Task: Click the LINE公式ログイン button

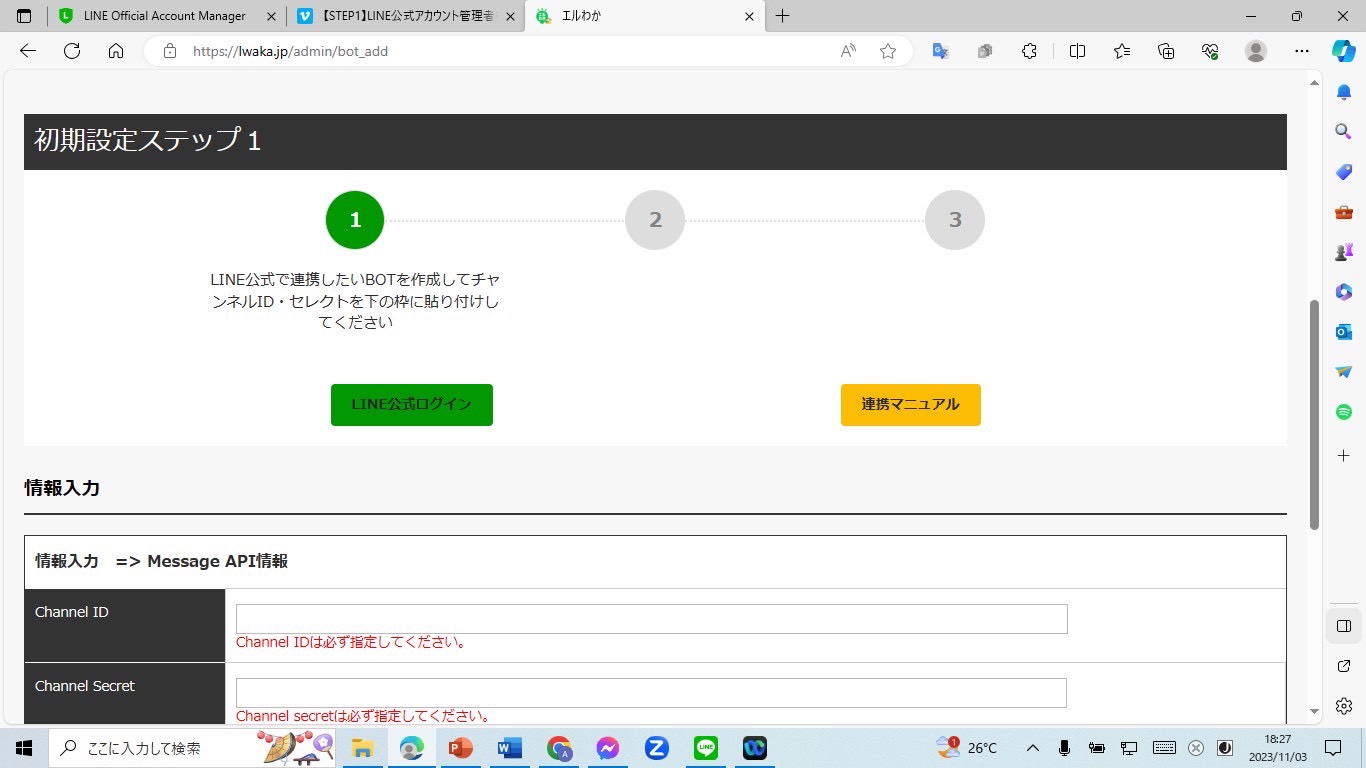Action: [x=412, y=405]
